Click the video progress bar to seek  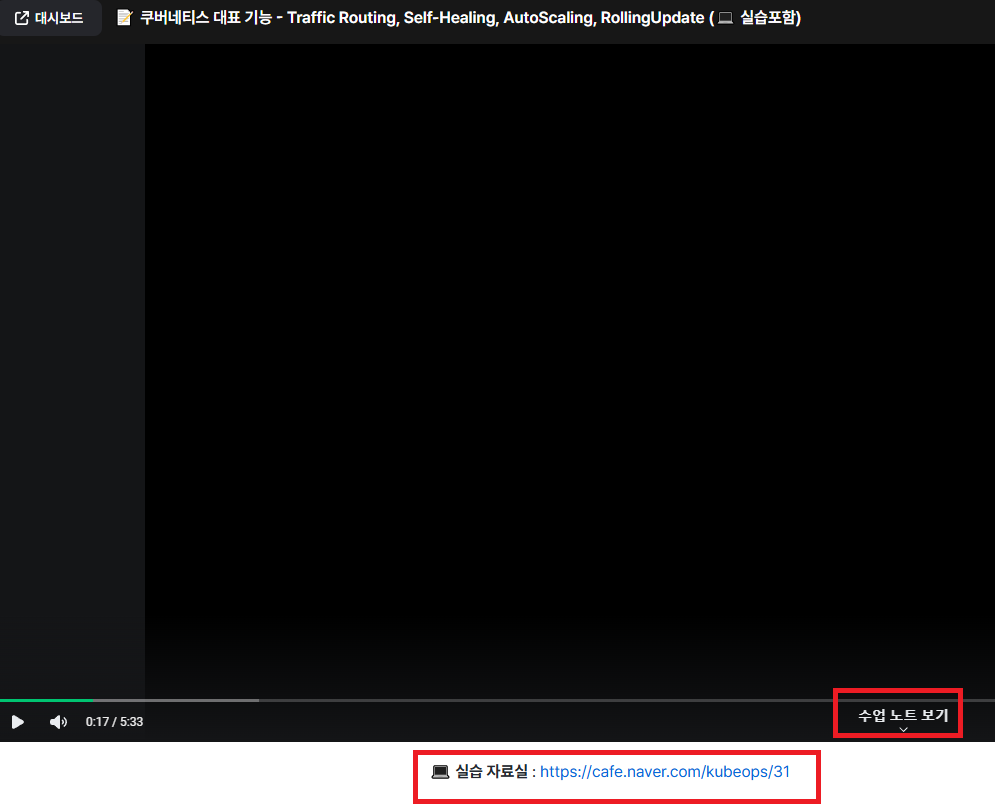(498, 700)
